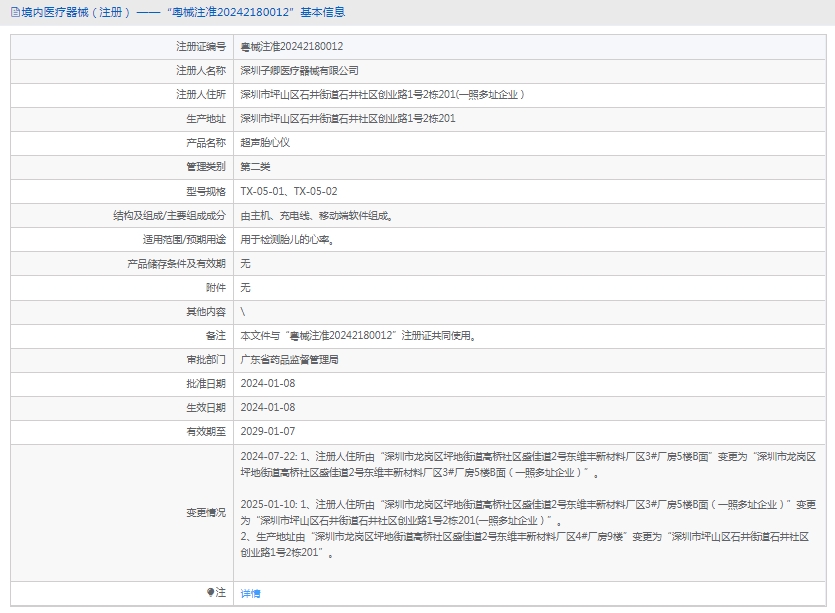
Task: Select model specification TX-05-01、TX-05-02
Action: pos(289,191)
